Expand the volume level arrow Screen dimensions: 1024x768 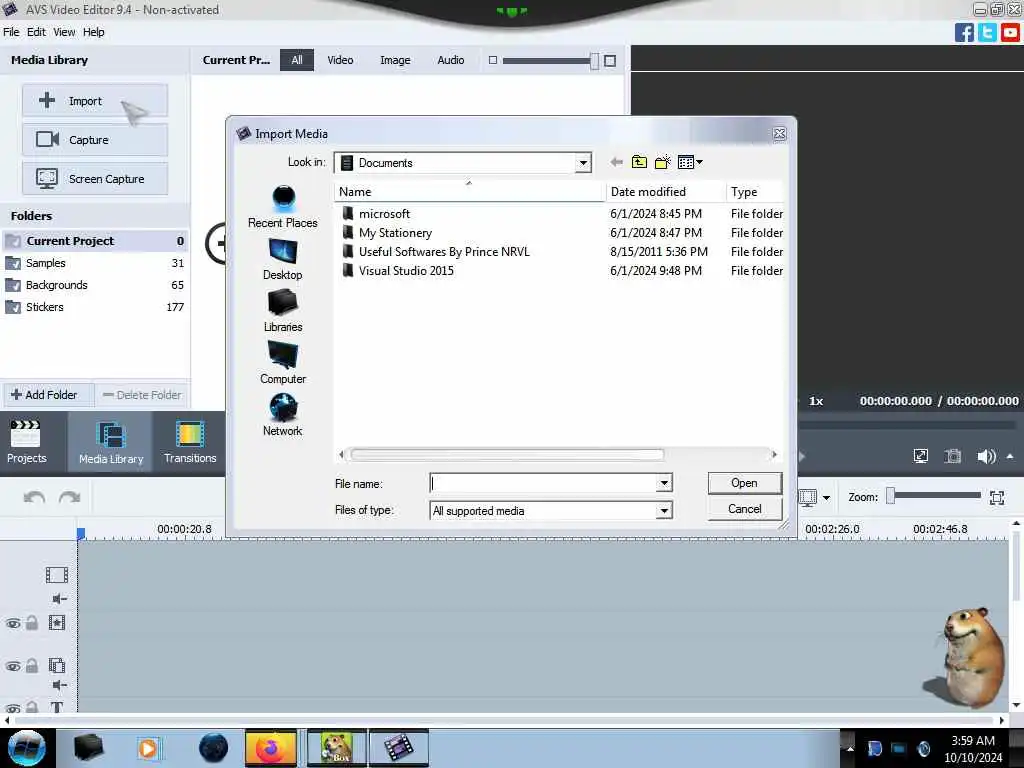tap(1010, 456)
